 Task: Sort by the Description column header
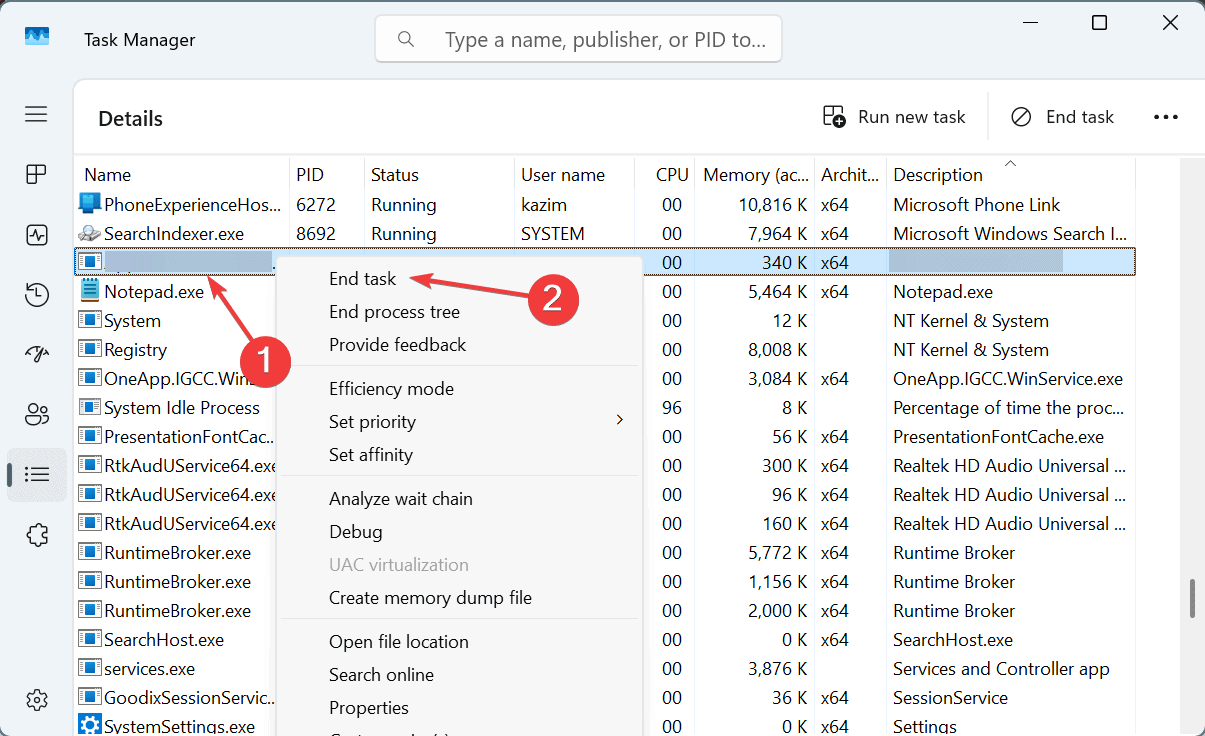(x=1010, y=175)
